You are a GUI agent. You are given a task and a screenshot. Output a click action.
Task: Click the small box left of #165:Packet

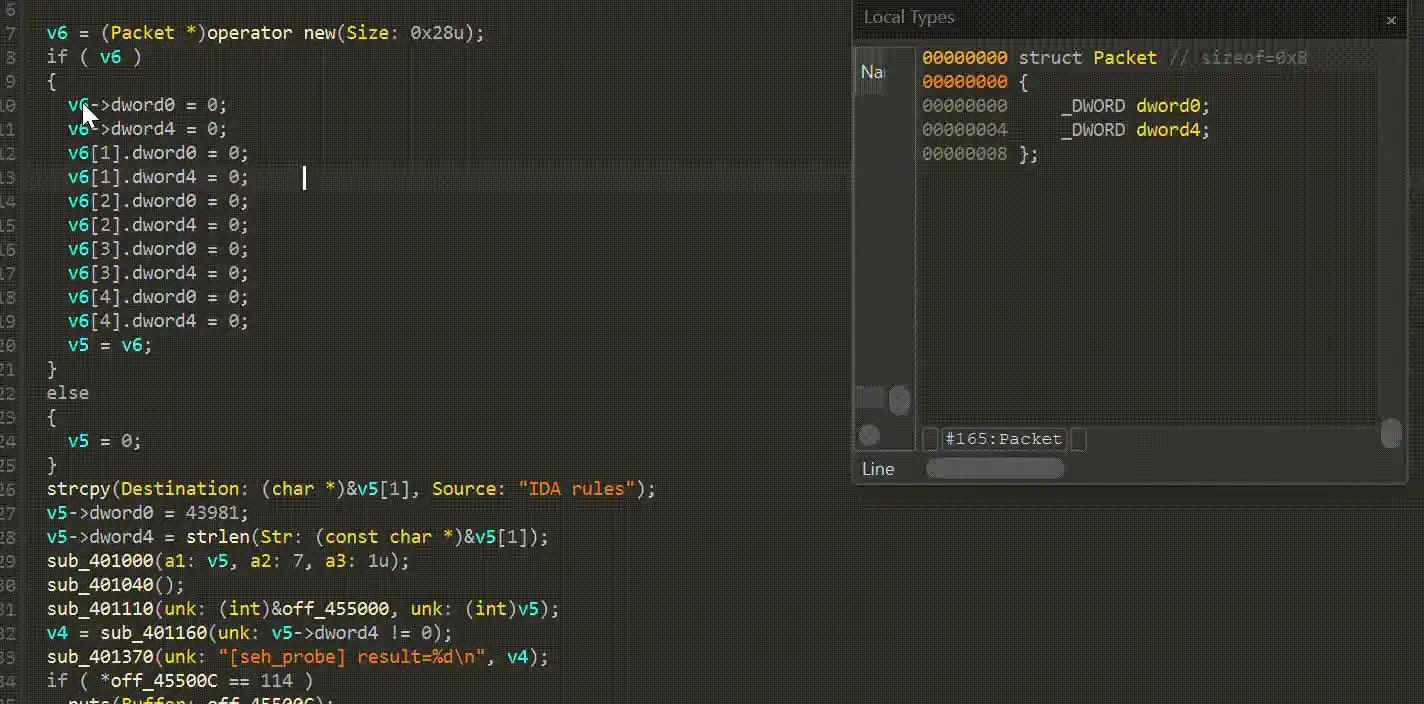930,439
